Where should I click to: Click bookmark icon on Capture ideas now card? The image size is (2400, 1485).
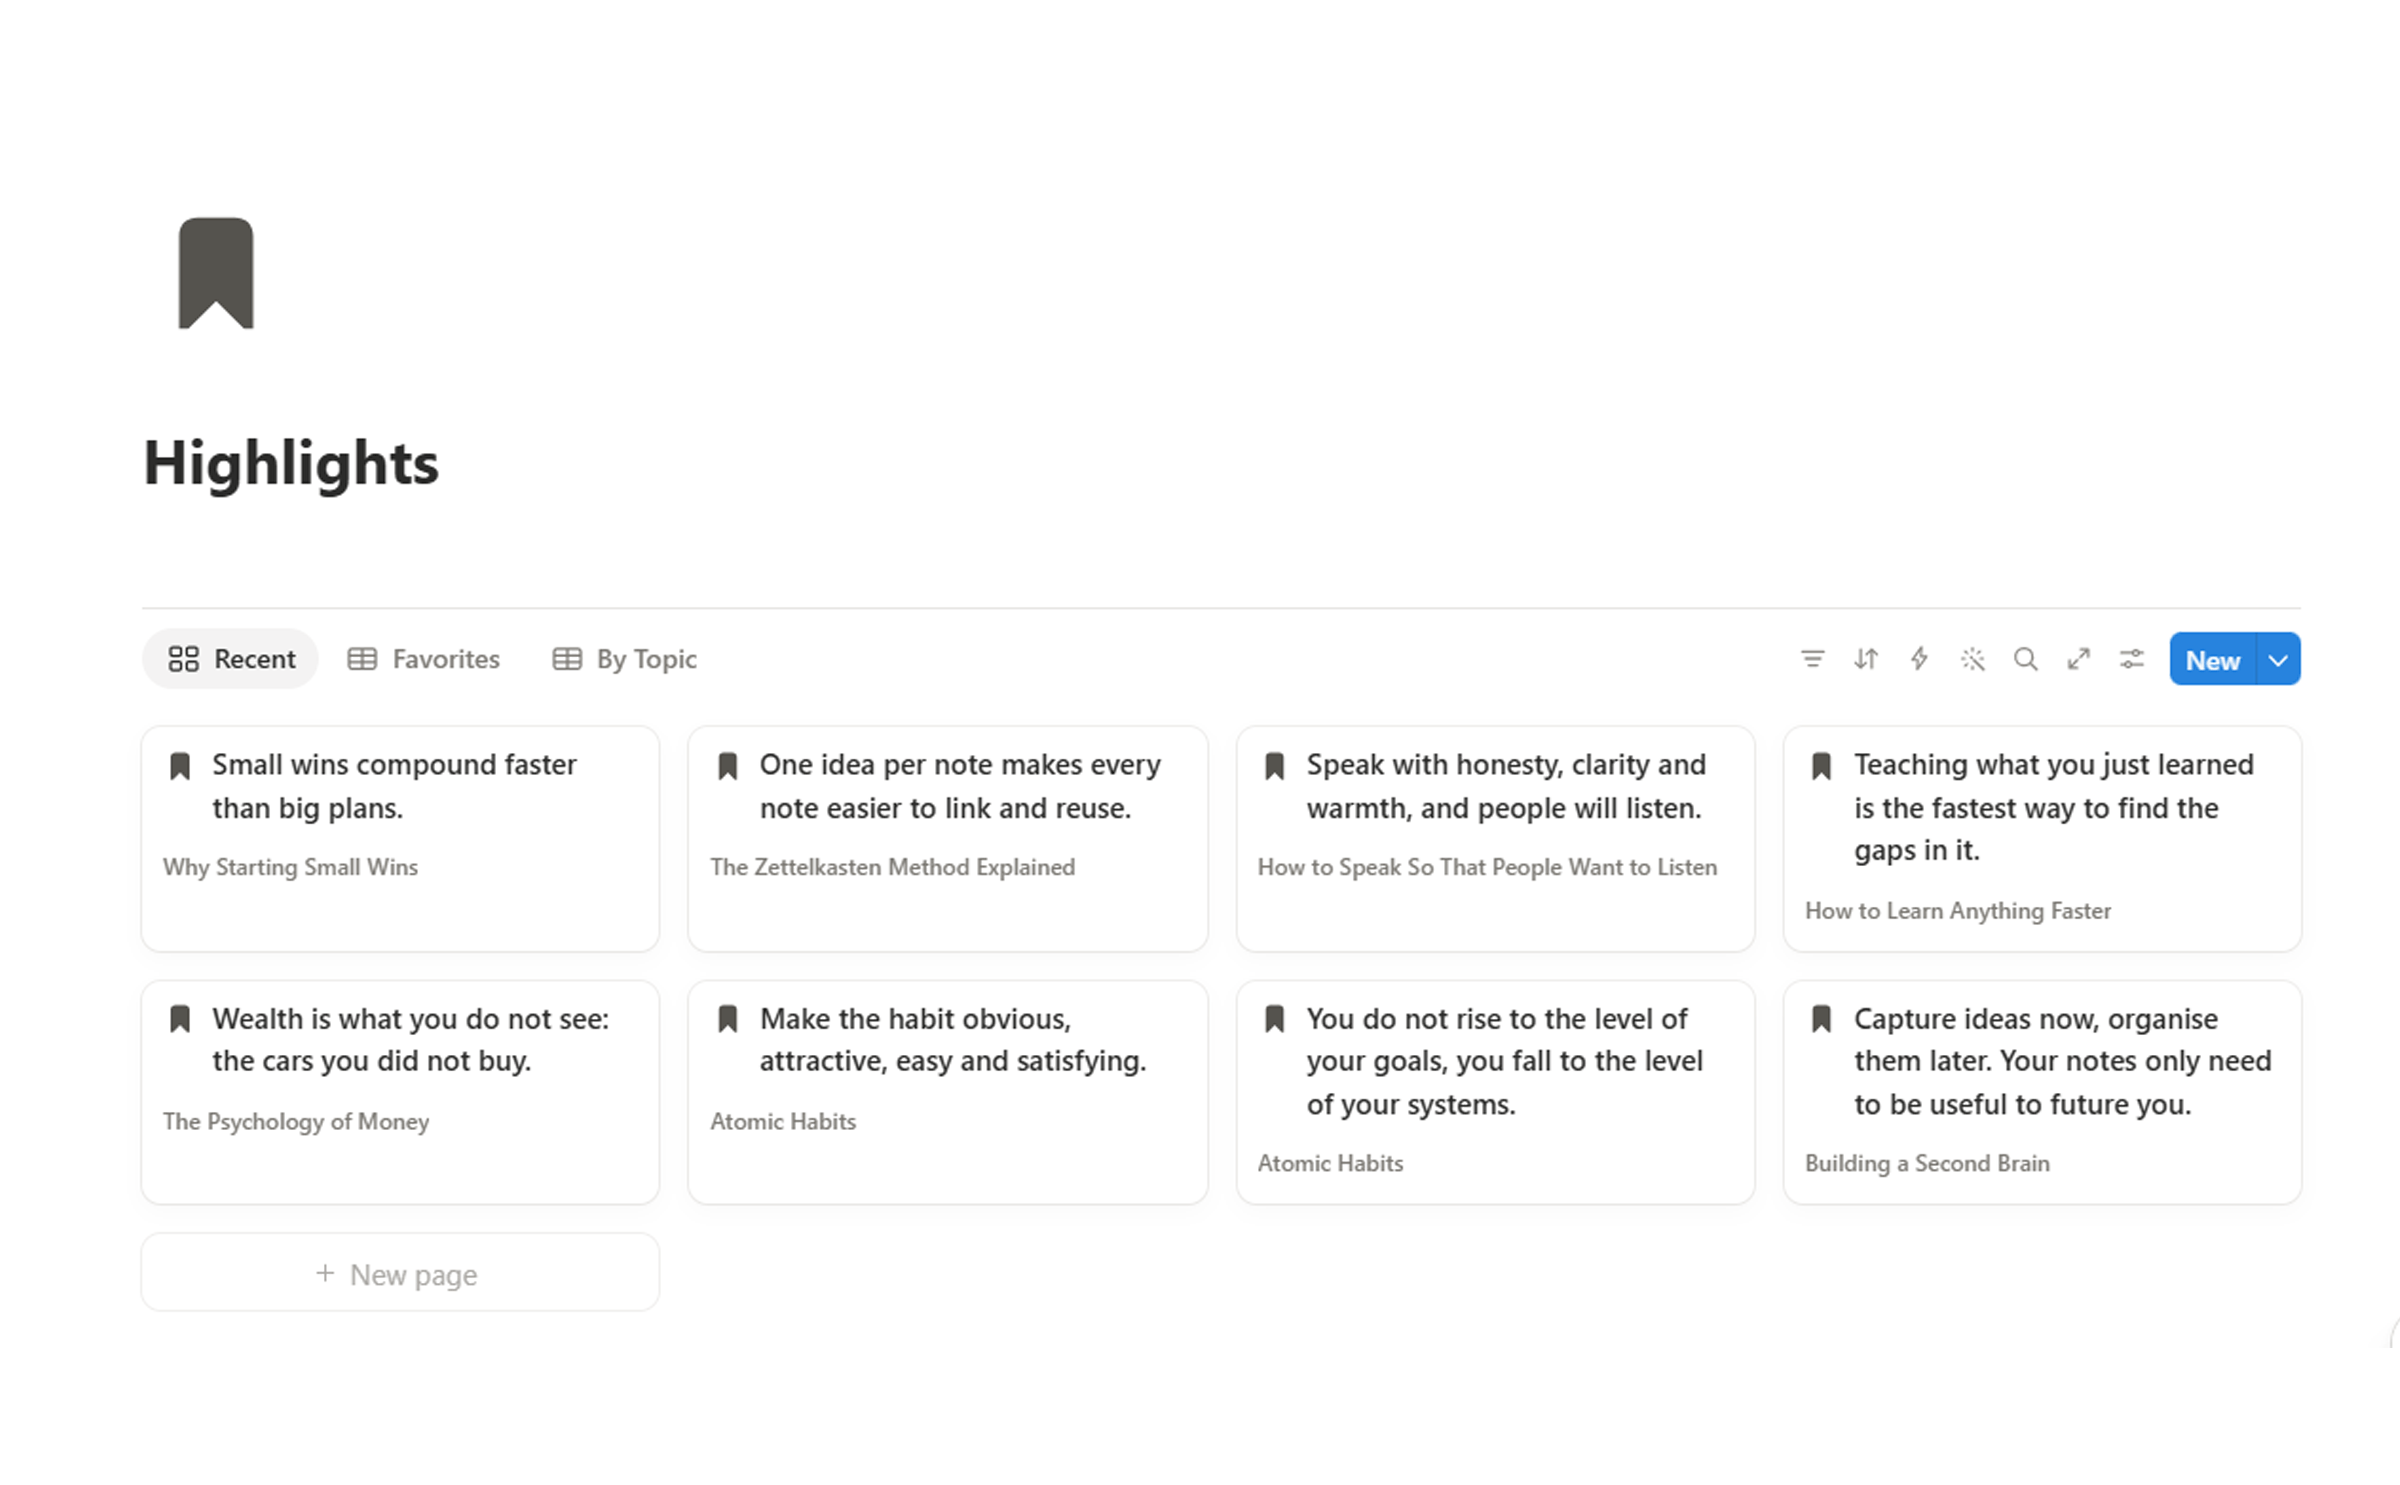click(1821, 1020)
